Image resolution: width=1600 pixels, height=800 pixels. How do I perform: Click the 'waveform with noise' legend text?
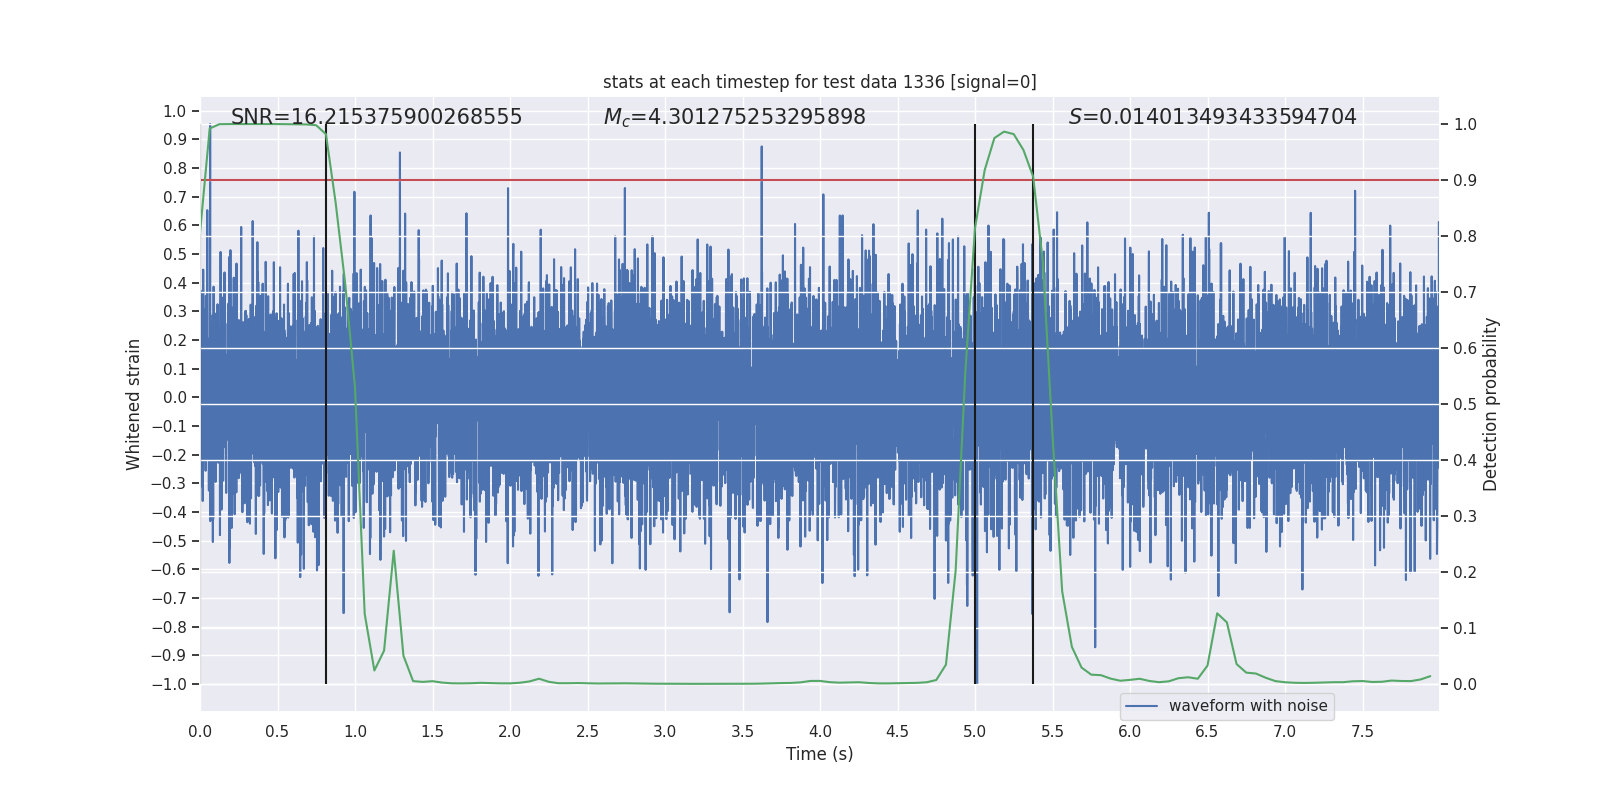coord(1248,706)
